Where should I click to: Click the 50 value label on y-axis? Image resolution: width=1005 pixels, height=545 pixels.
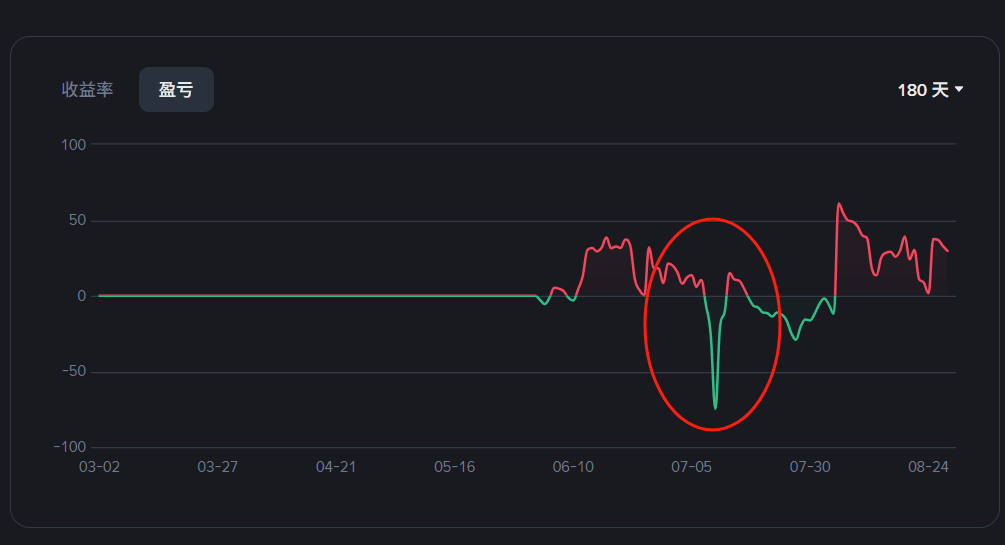point(77,221)
